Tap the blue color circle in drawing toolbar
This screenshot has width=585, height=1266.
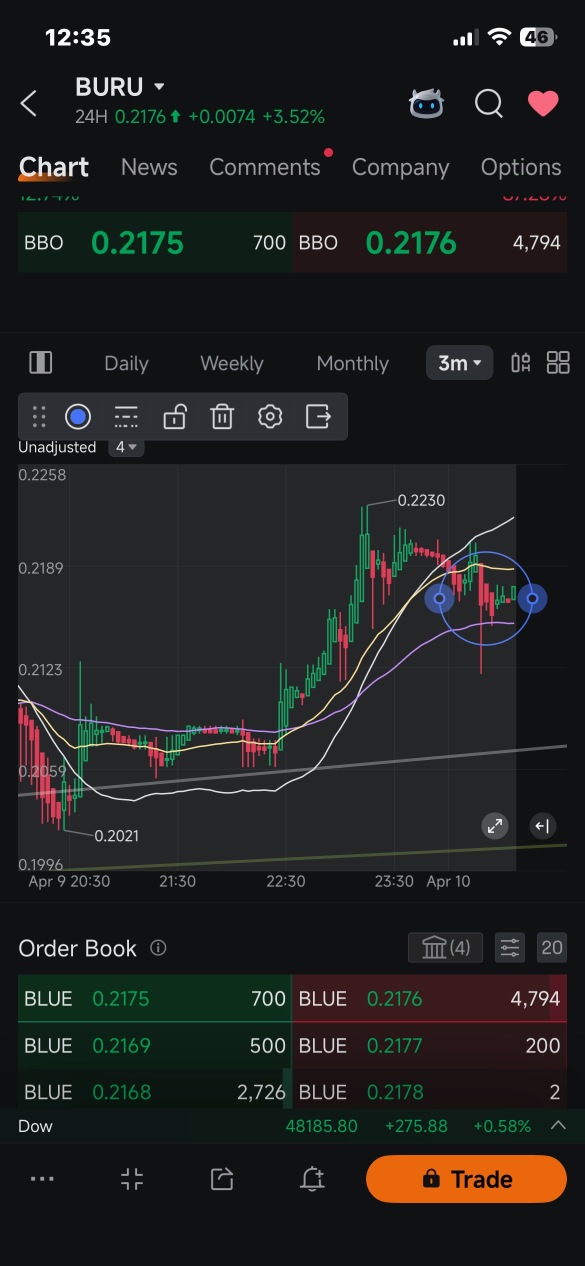point(78,417)
